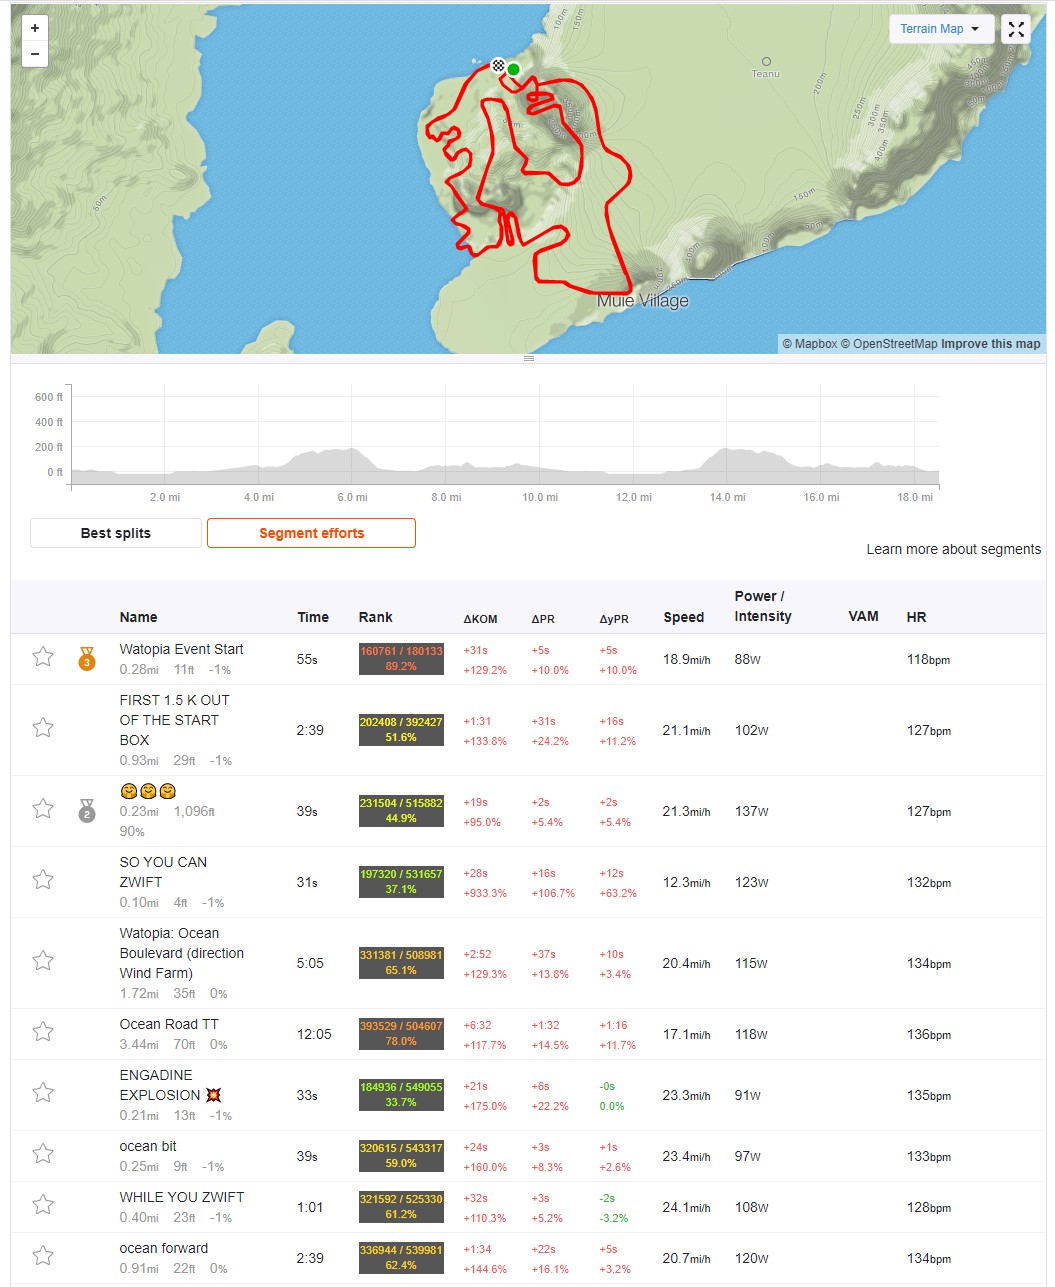Star the WHILE YOU ZWIFT segment
Screen dimensions: 1055x1287
pos(43,1205)
